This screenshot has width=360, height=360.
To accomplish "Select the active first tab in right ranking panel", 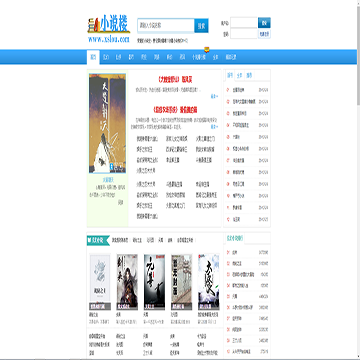I will click(230, 75).
